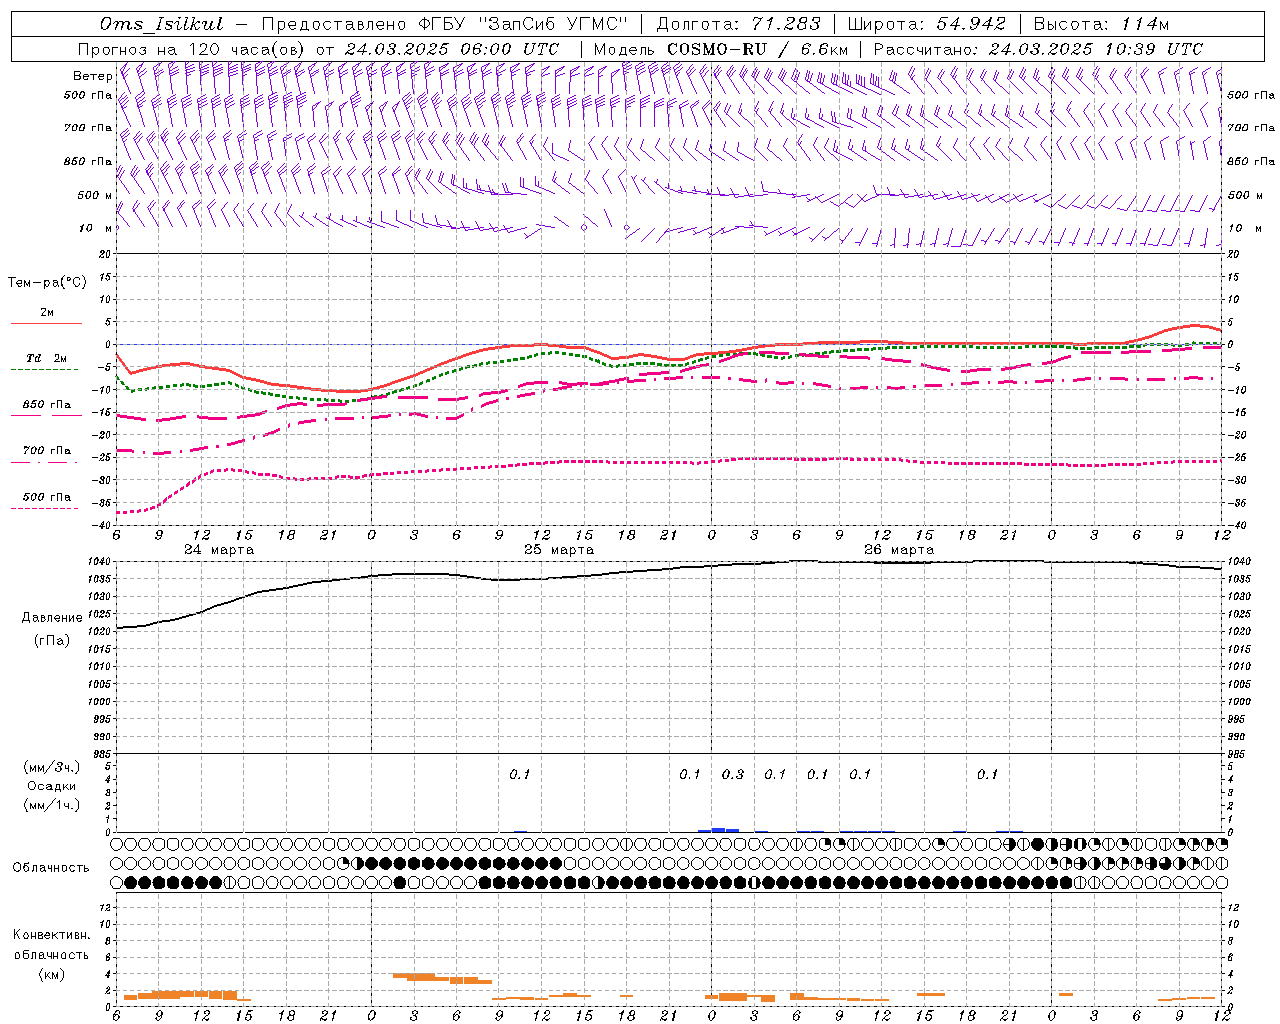Click the Рассчитано: 24.03.2025 10:39 UTC timestamp

coord(1038,49)
